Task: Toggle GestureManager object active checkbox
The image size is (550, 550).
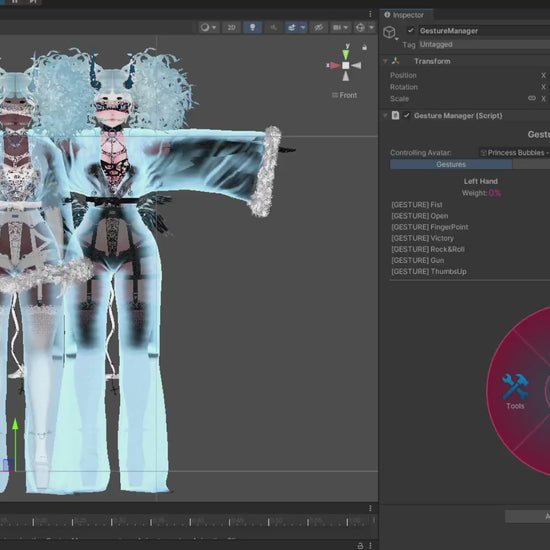Action: [410, 31]
